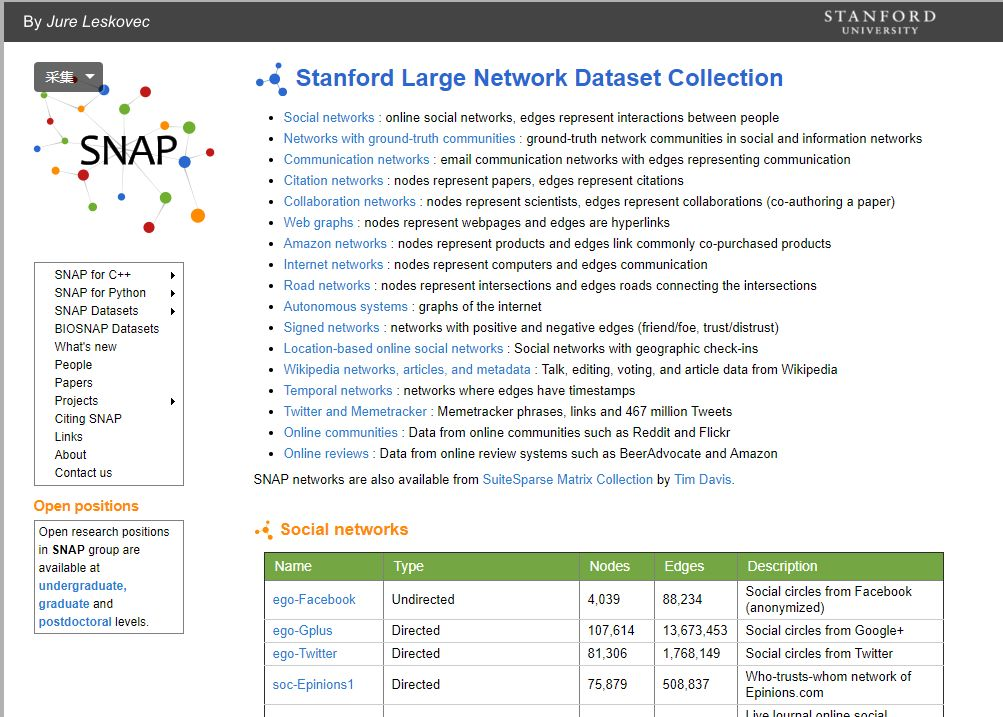Follow the Communication networks link

point(356,159)
